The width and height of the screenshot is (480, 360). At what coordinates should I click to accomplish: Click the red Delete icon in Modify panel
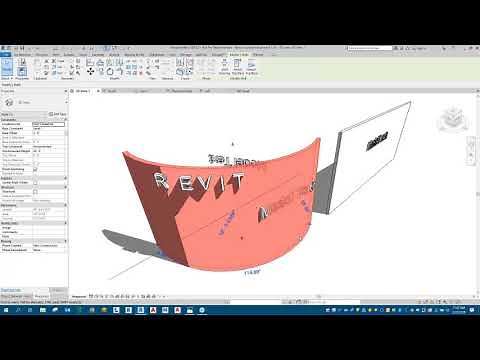click(141, 73)
